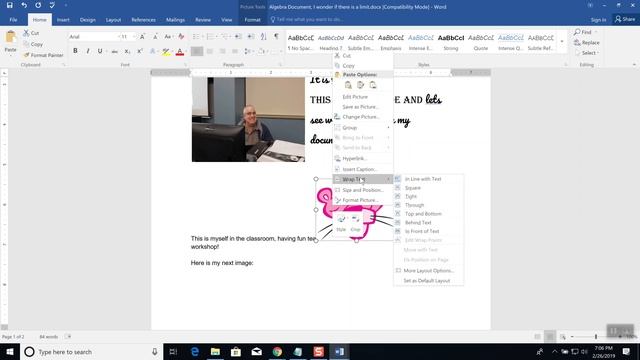Screen dimensions: 640x360
Task: Open File Explorer from the taskbar
Action: 215,351
